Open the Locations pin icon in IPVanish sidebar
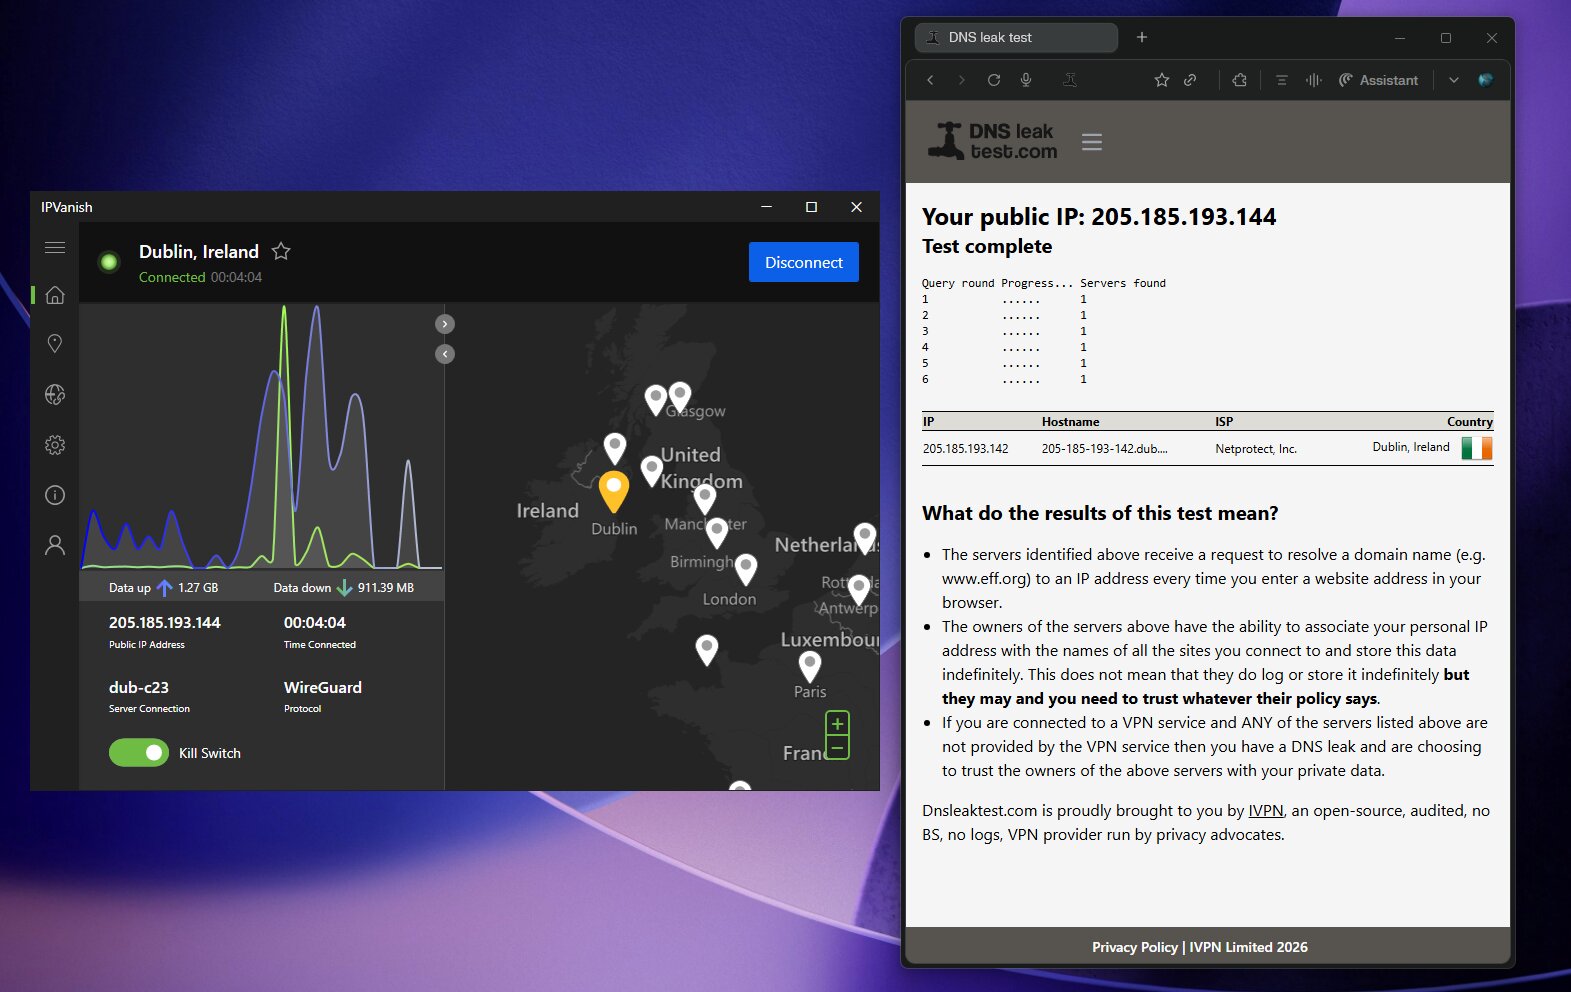The height and width of the screenshot is (992, 1571). point(55,344)
